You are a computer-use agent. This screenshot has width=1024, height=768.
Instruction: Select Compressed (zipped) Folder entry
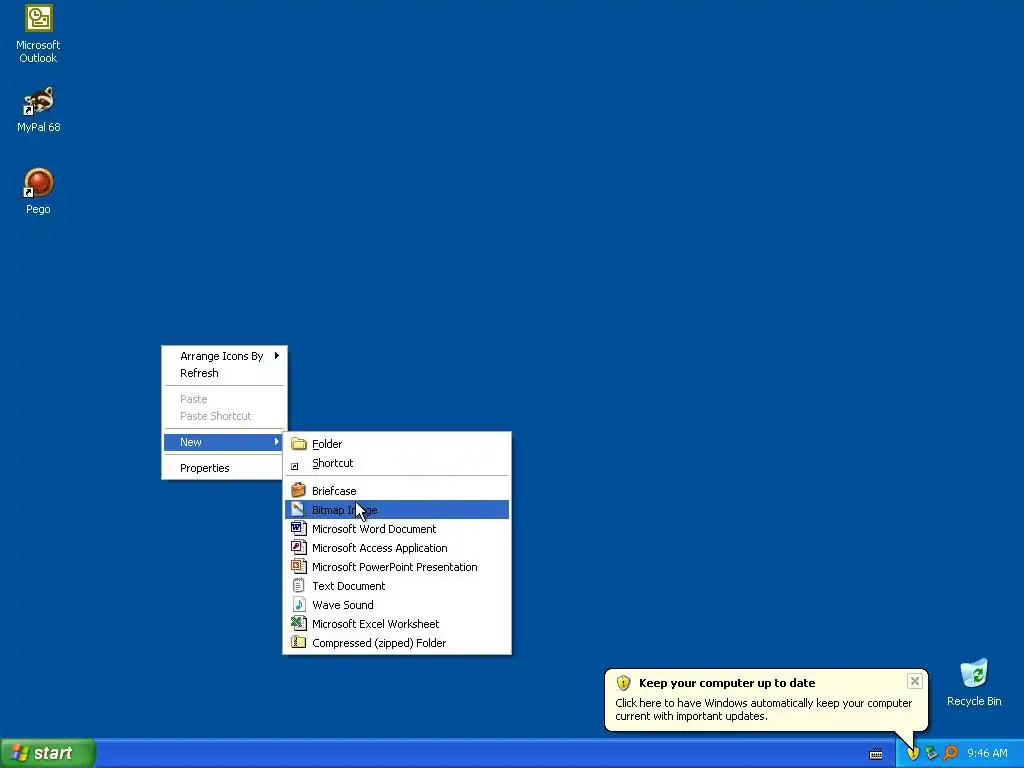[x=396, y=643]
